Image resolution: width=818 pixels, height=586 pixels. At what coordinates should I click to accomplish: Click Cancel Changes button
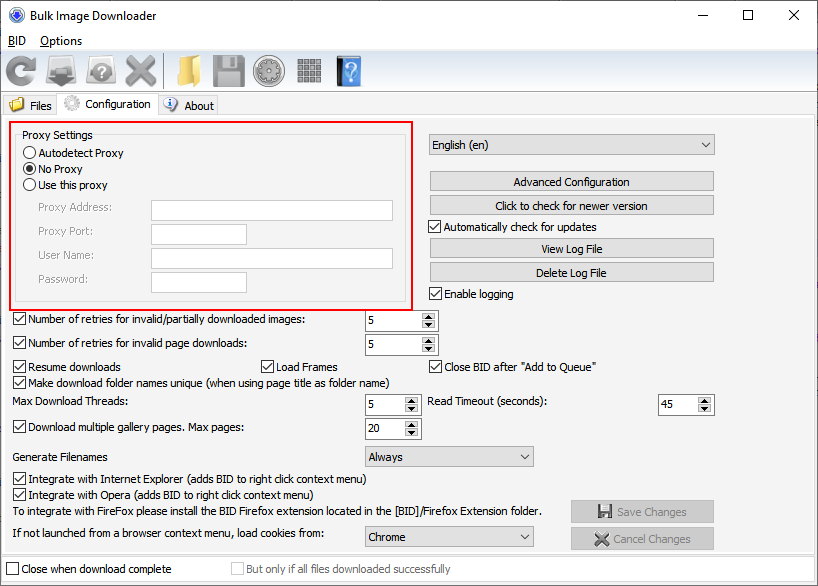642,539
